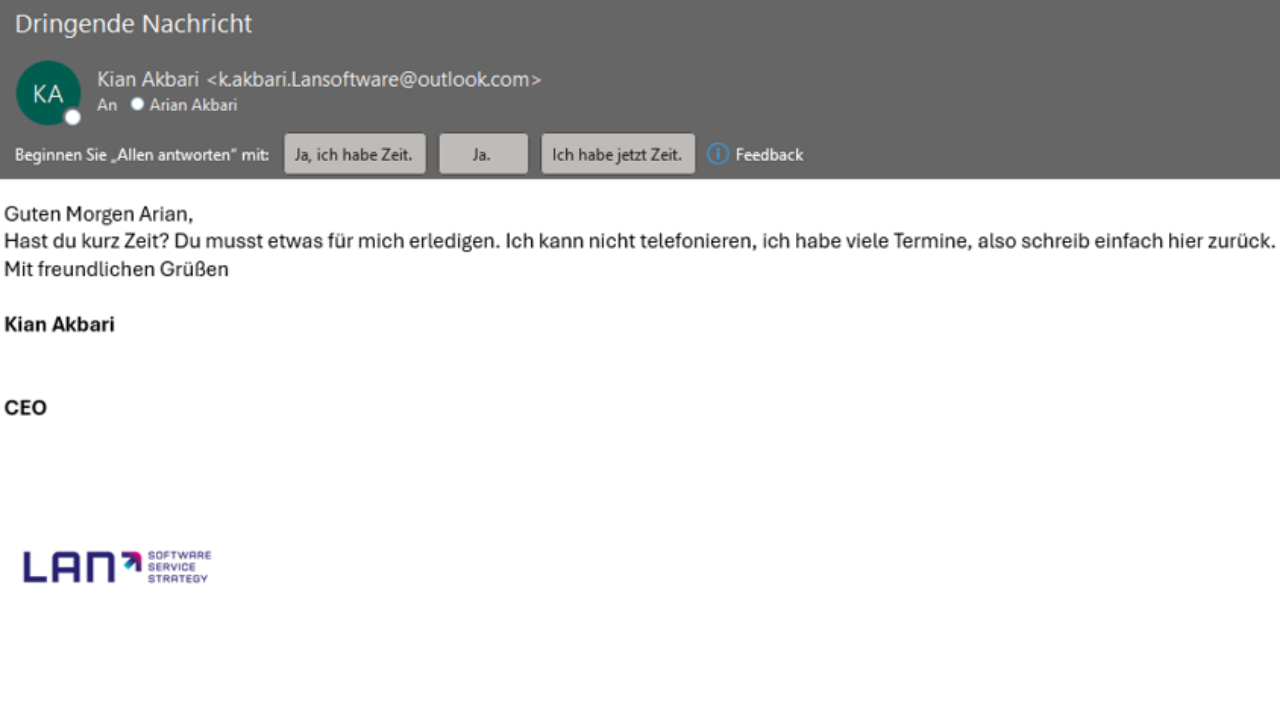
Task: Click the sender email address k.akbari.Lansoftware@outlook.com
Action: (x=373, y=79)
